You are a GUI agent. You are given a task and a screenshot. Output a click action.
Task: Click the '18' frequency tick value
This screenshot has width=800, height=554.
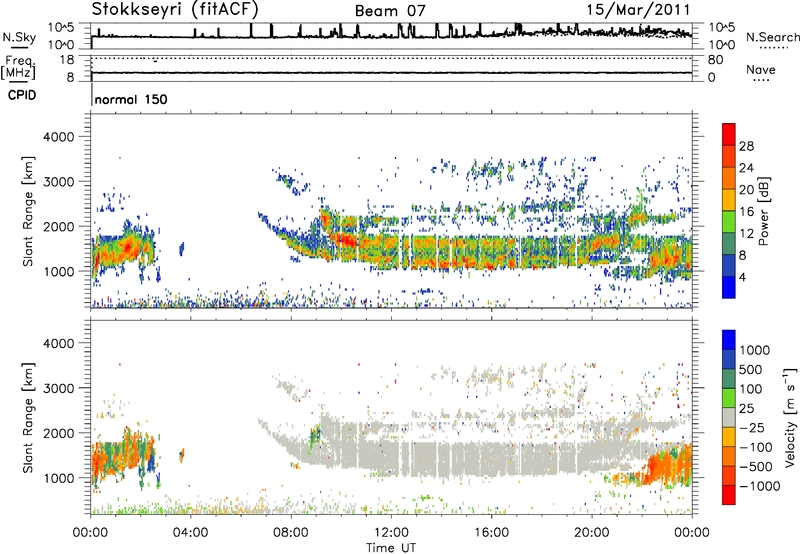click(x=66, y=60)
